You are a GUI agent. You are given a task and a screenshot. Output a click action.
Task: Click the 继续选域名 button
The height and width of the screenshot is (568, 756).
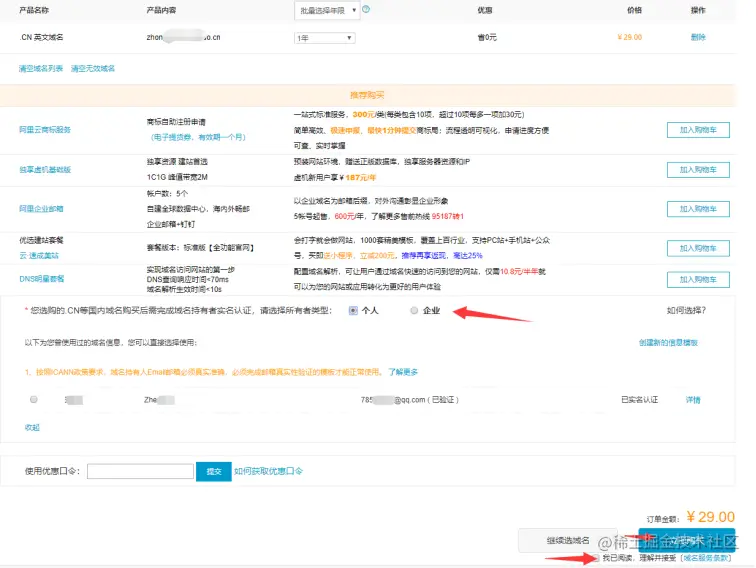(x=567, y=541)
